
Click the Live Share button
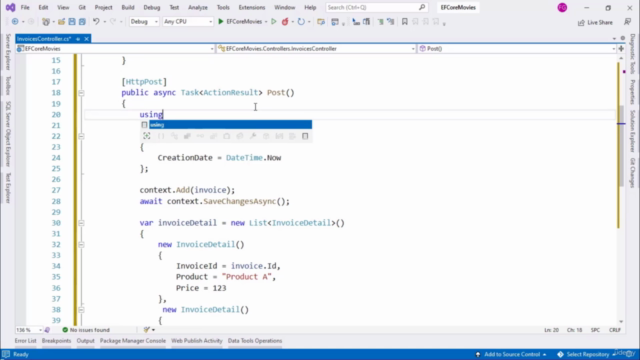coord(595,22)
